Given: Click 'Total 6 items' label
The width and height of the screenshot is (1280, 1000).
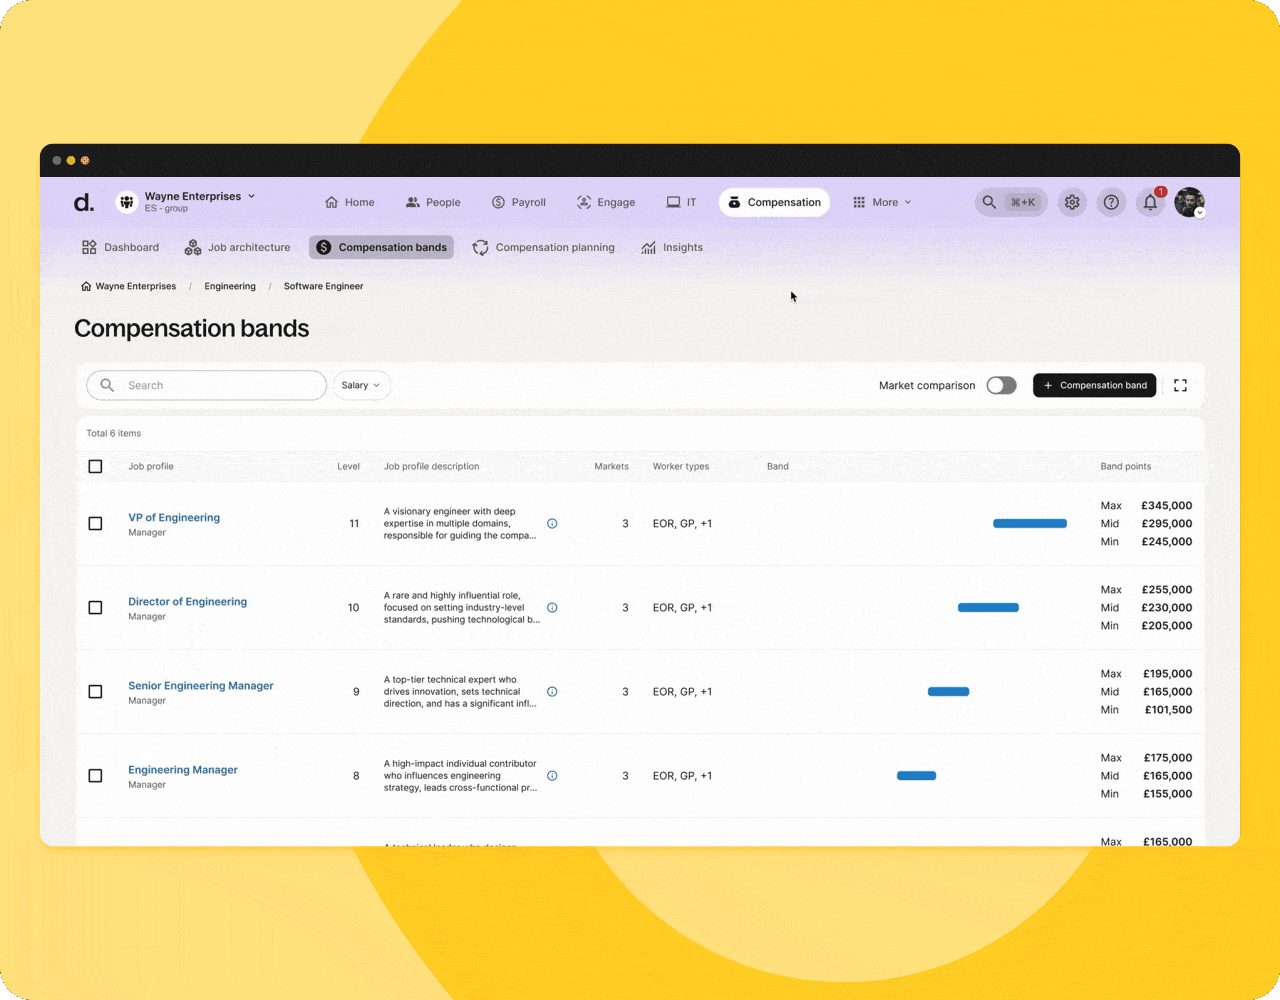Looking at the screenshot, I should click(x=113, y=433).
